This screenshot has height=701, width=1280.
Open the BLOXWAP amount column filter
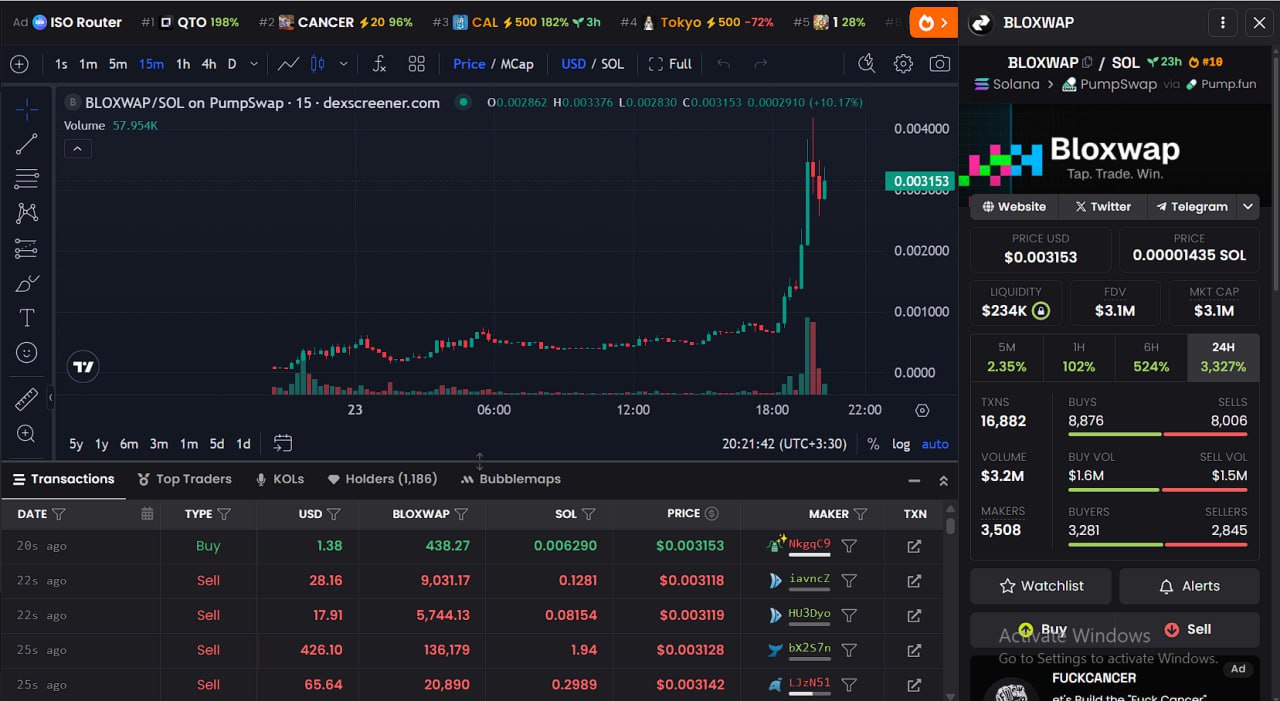[x=461, y=514]
